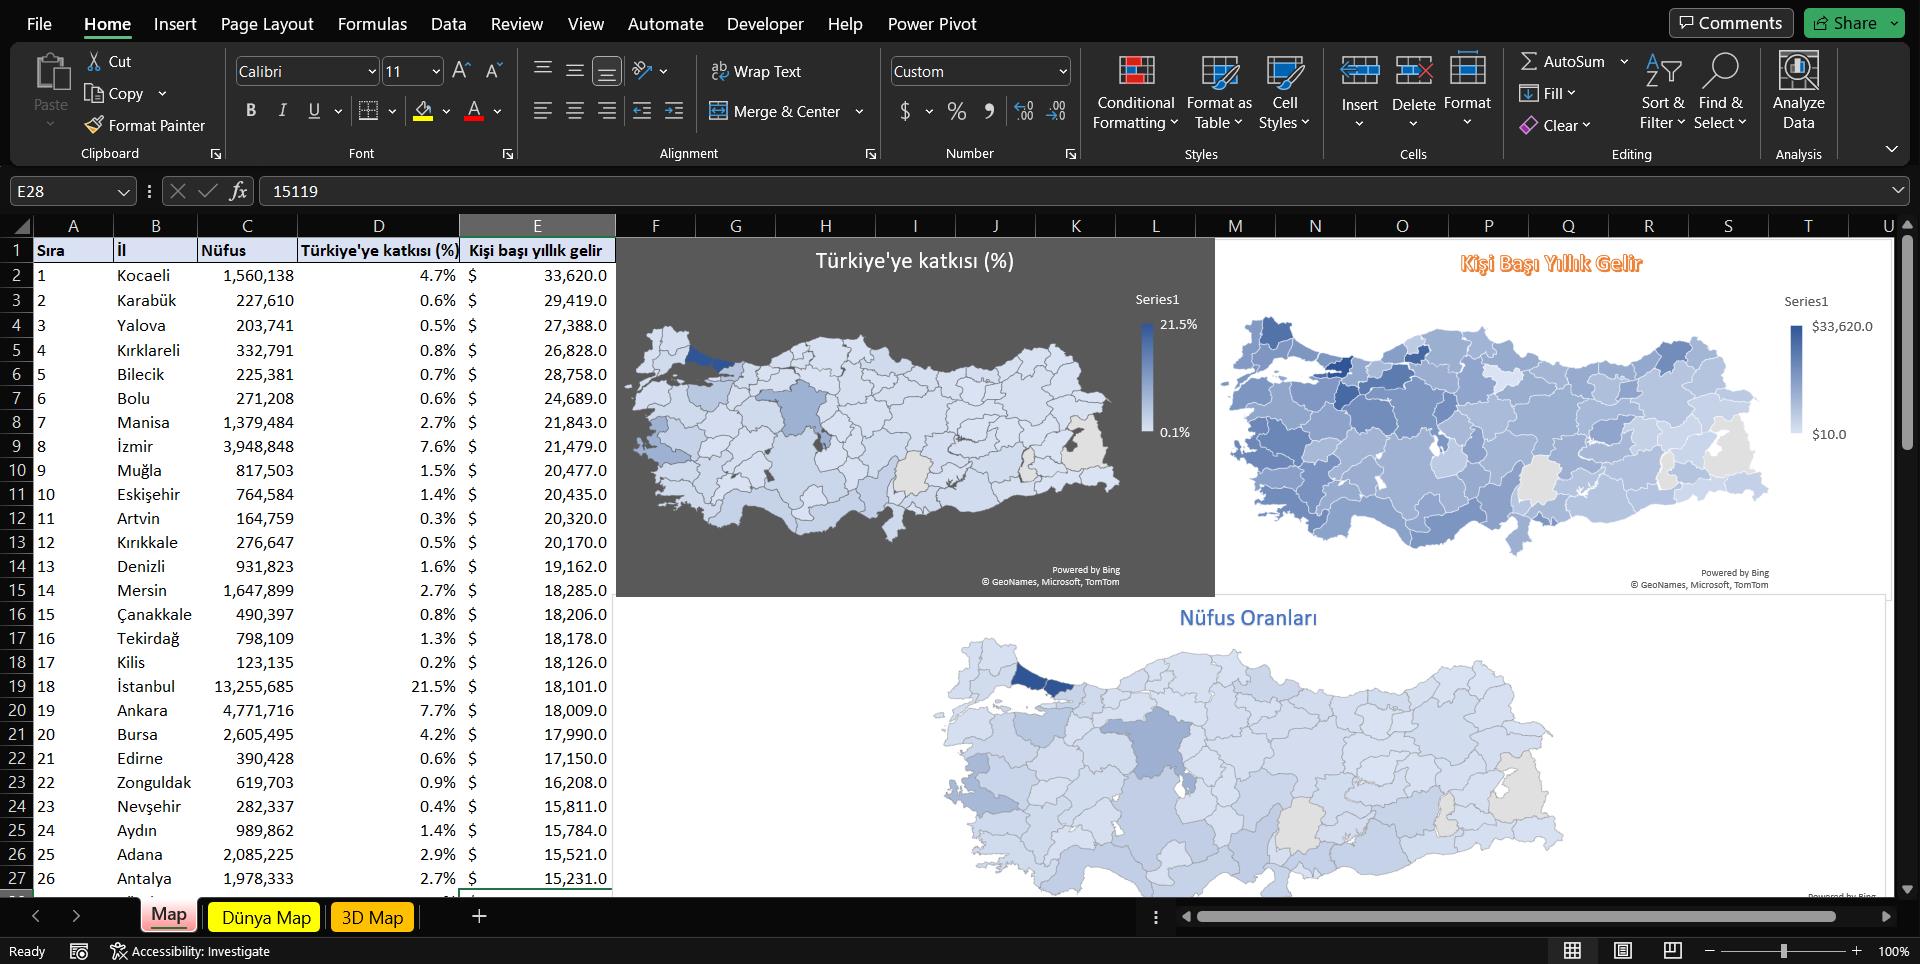
Task: Switch to the Dünya Map sheet
Action: coord(266,917)
